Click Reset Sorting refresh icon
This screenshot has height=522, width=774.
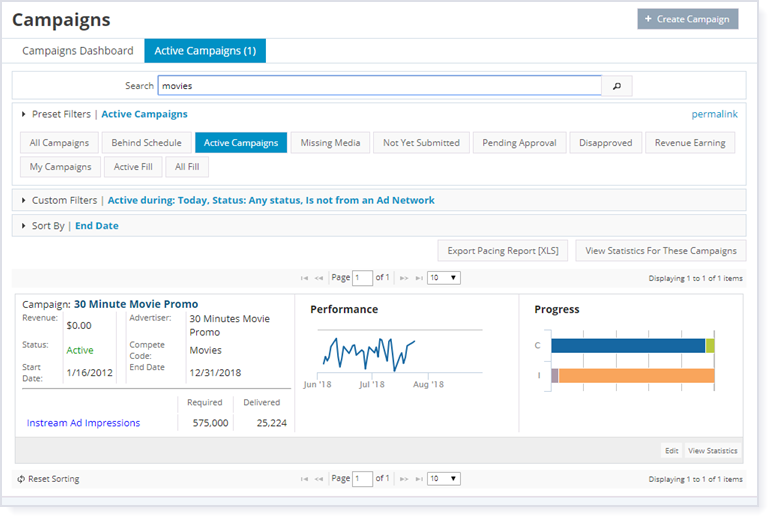coord(21,479)
